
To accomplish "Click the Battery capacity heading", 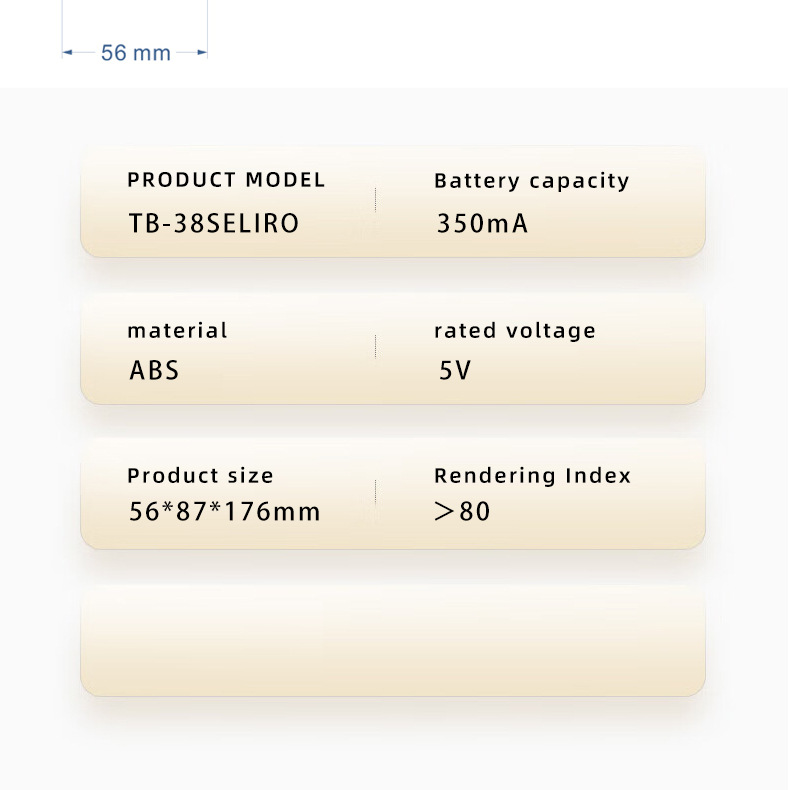I will click(x=531, y=181).
